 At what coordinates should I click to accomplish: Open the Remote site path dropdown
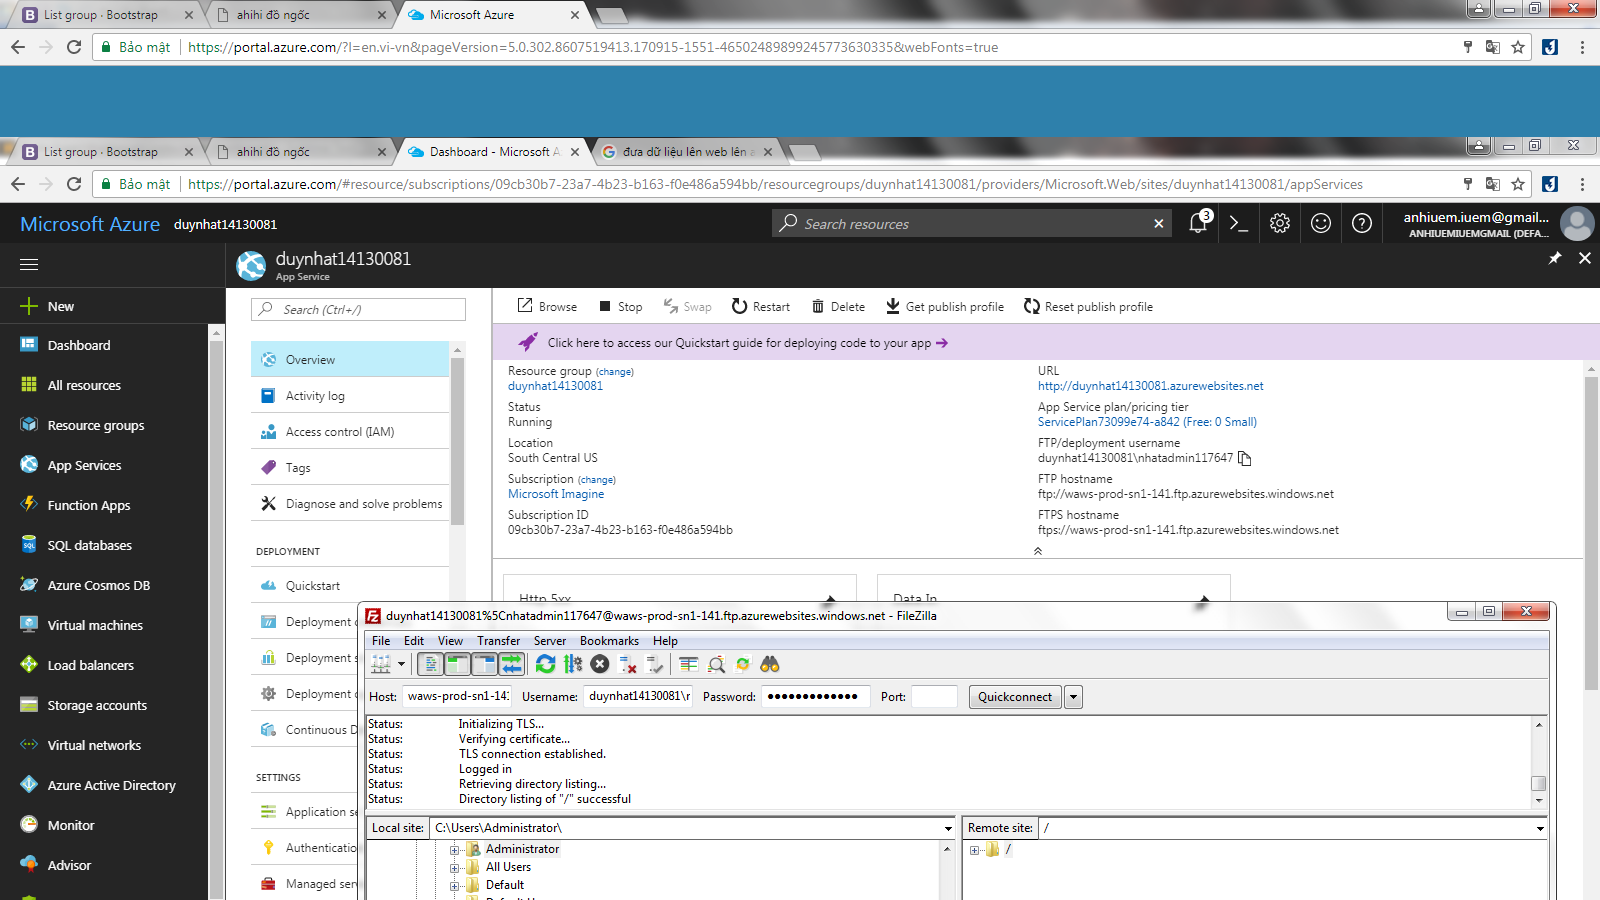point(1540,828)
